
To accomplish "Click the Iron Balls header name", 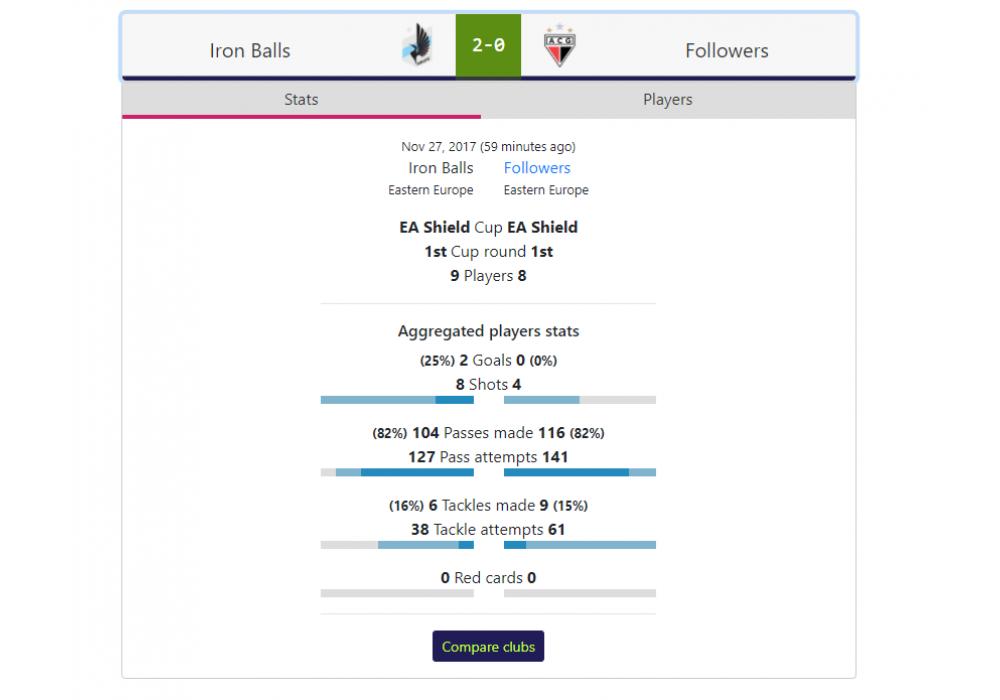I will 250,50.
